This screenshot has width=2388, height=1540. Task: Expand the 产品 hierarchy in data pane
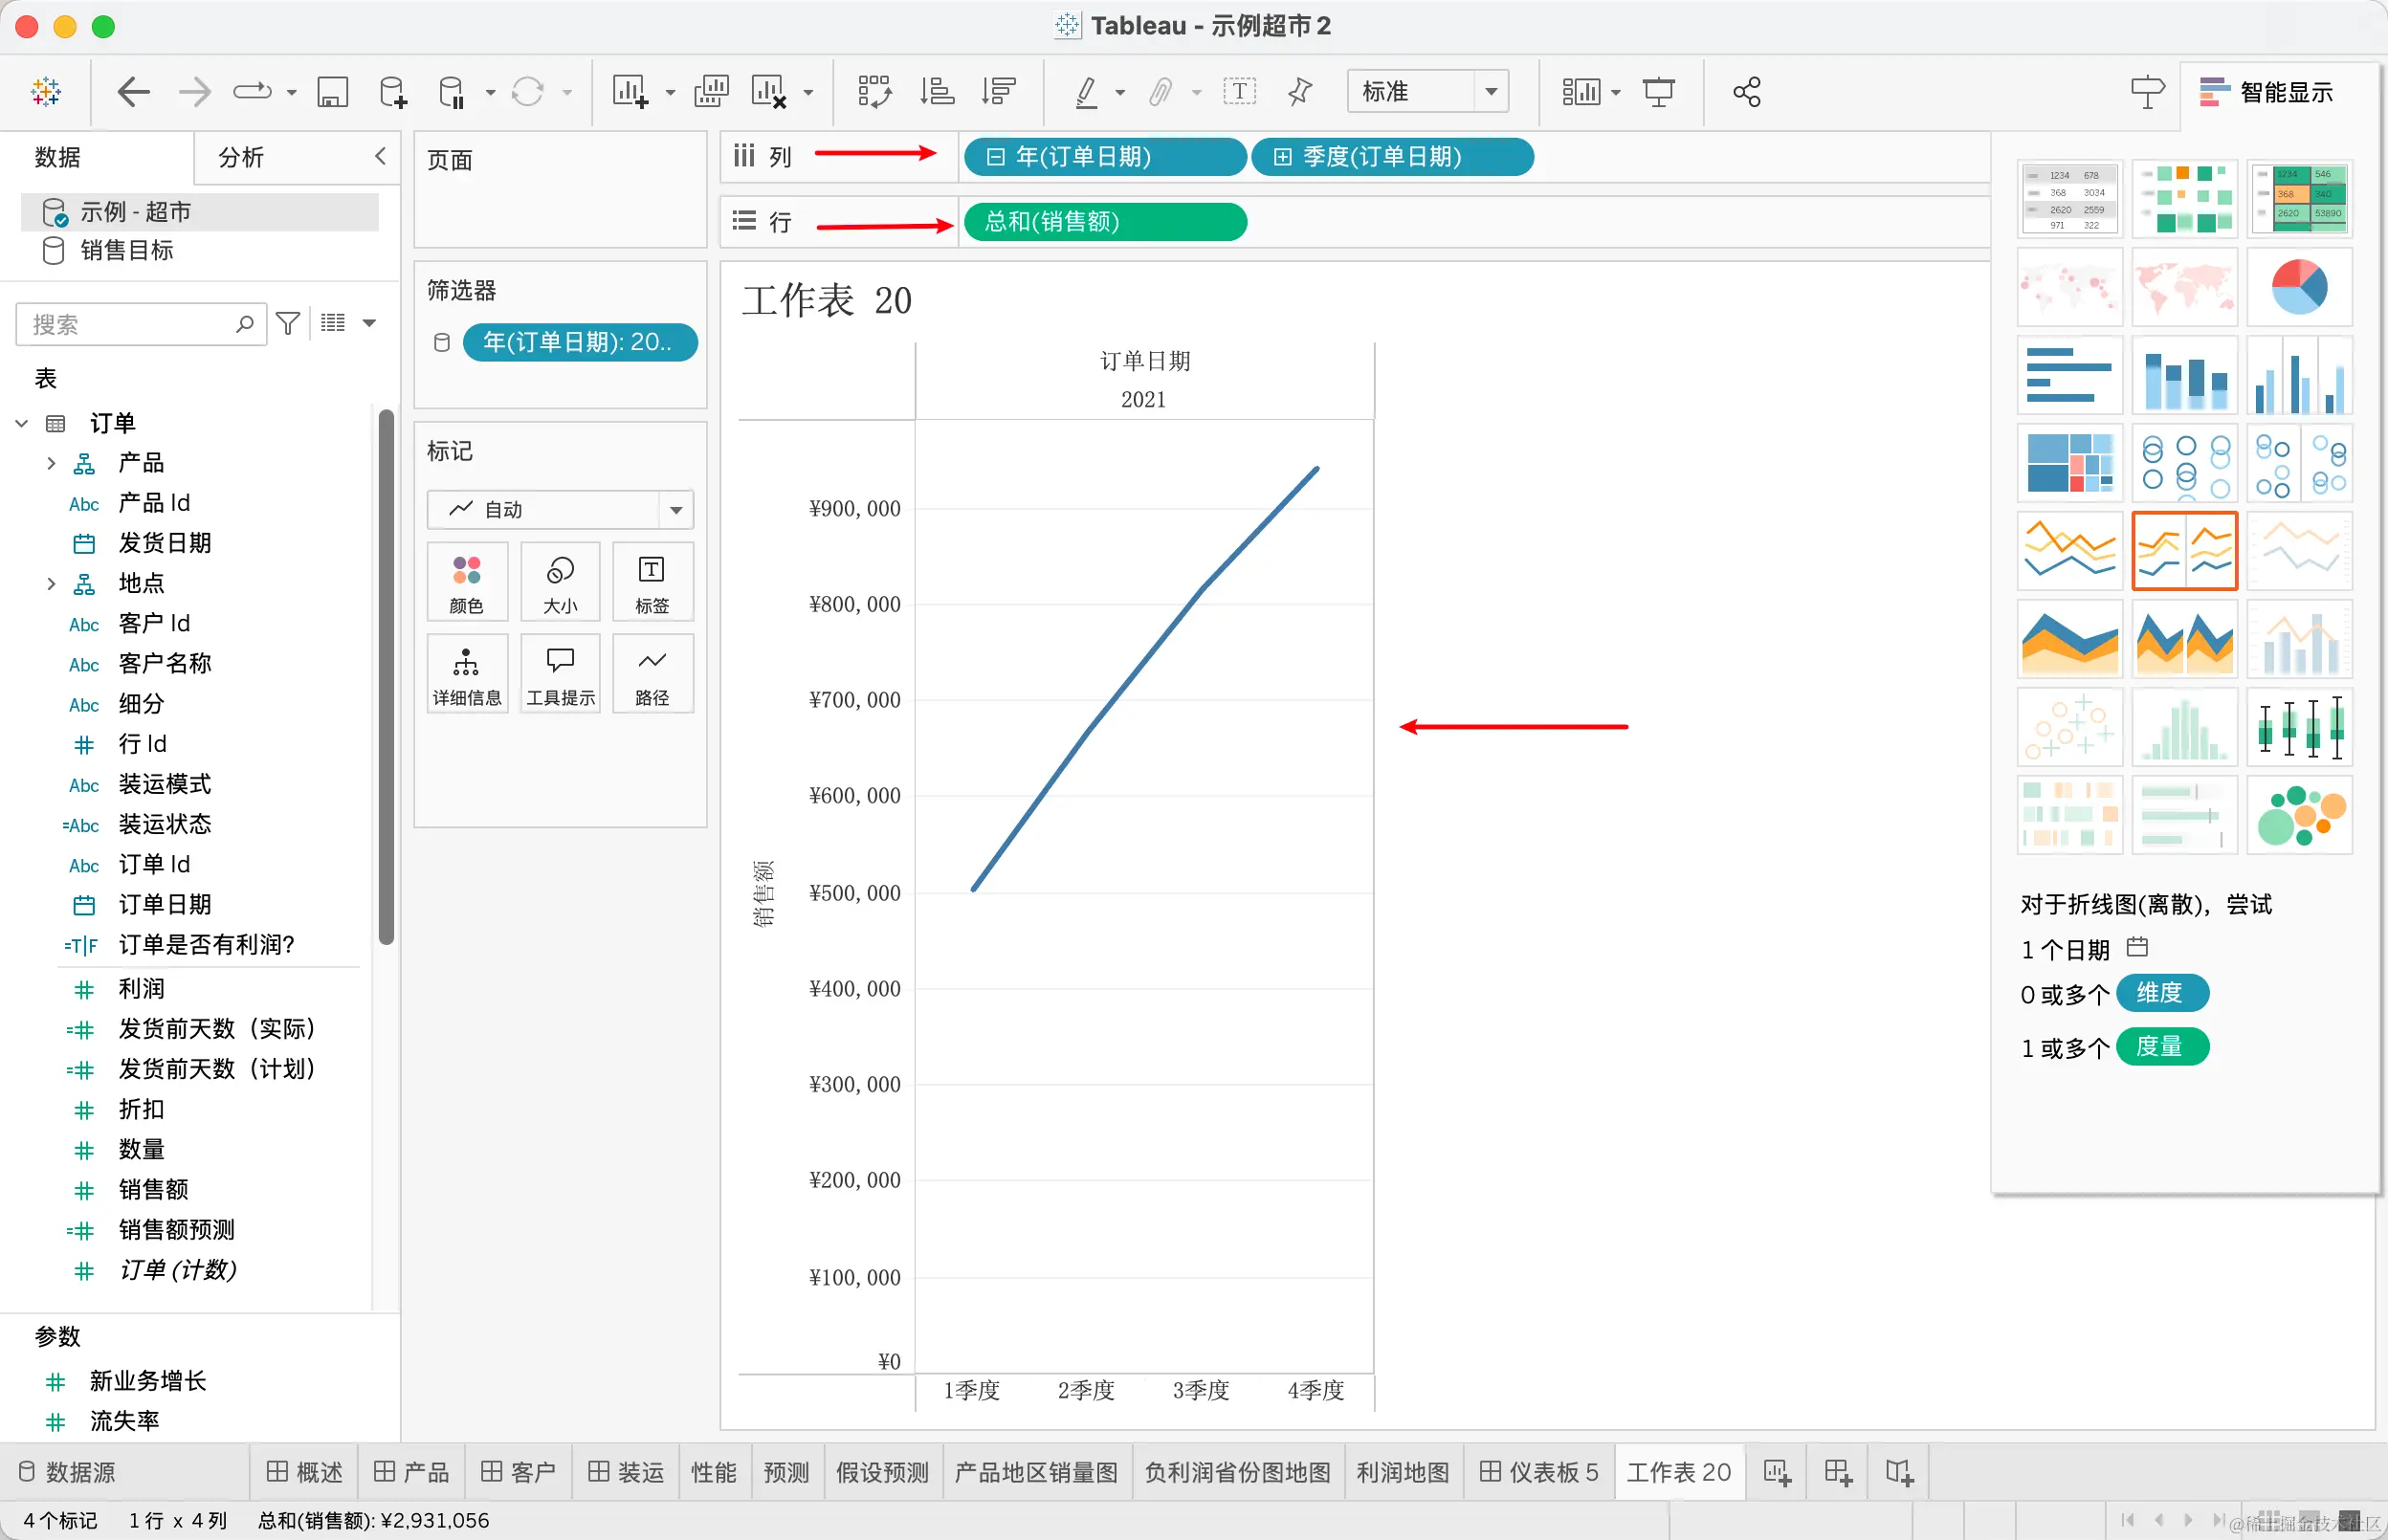[51, 463]
